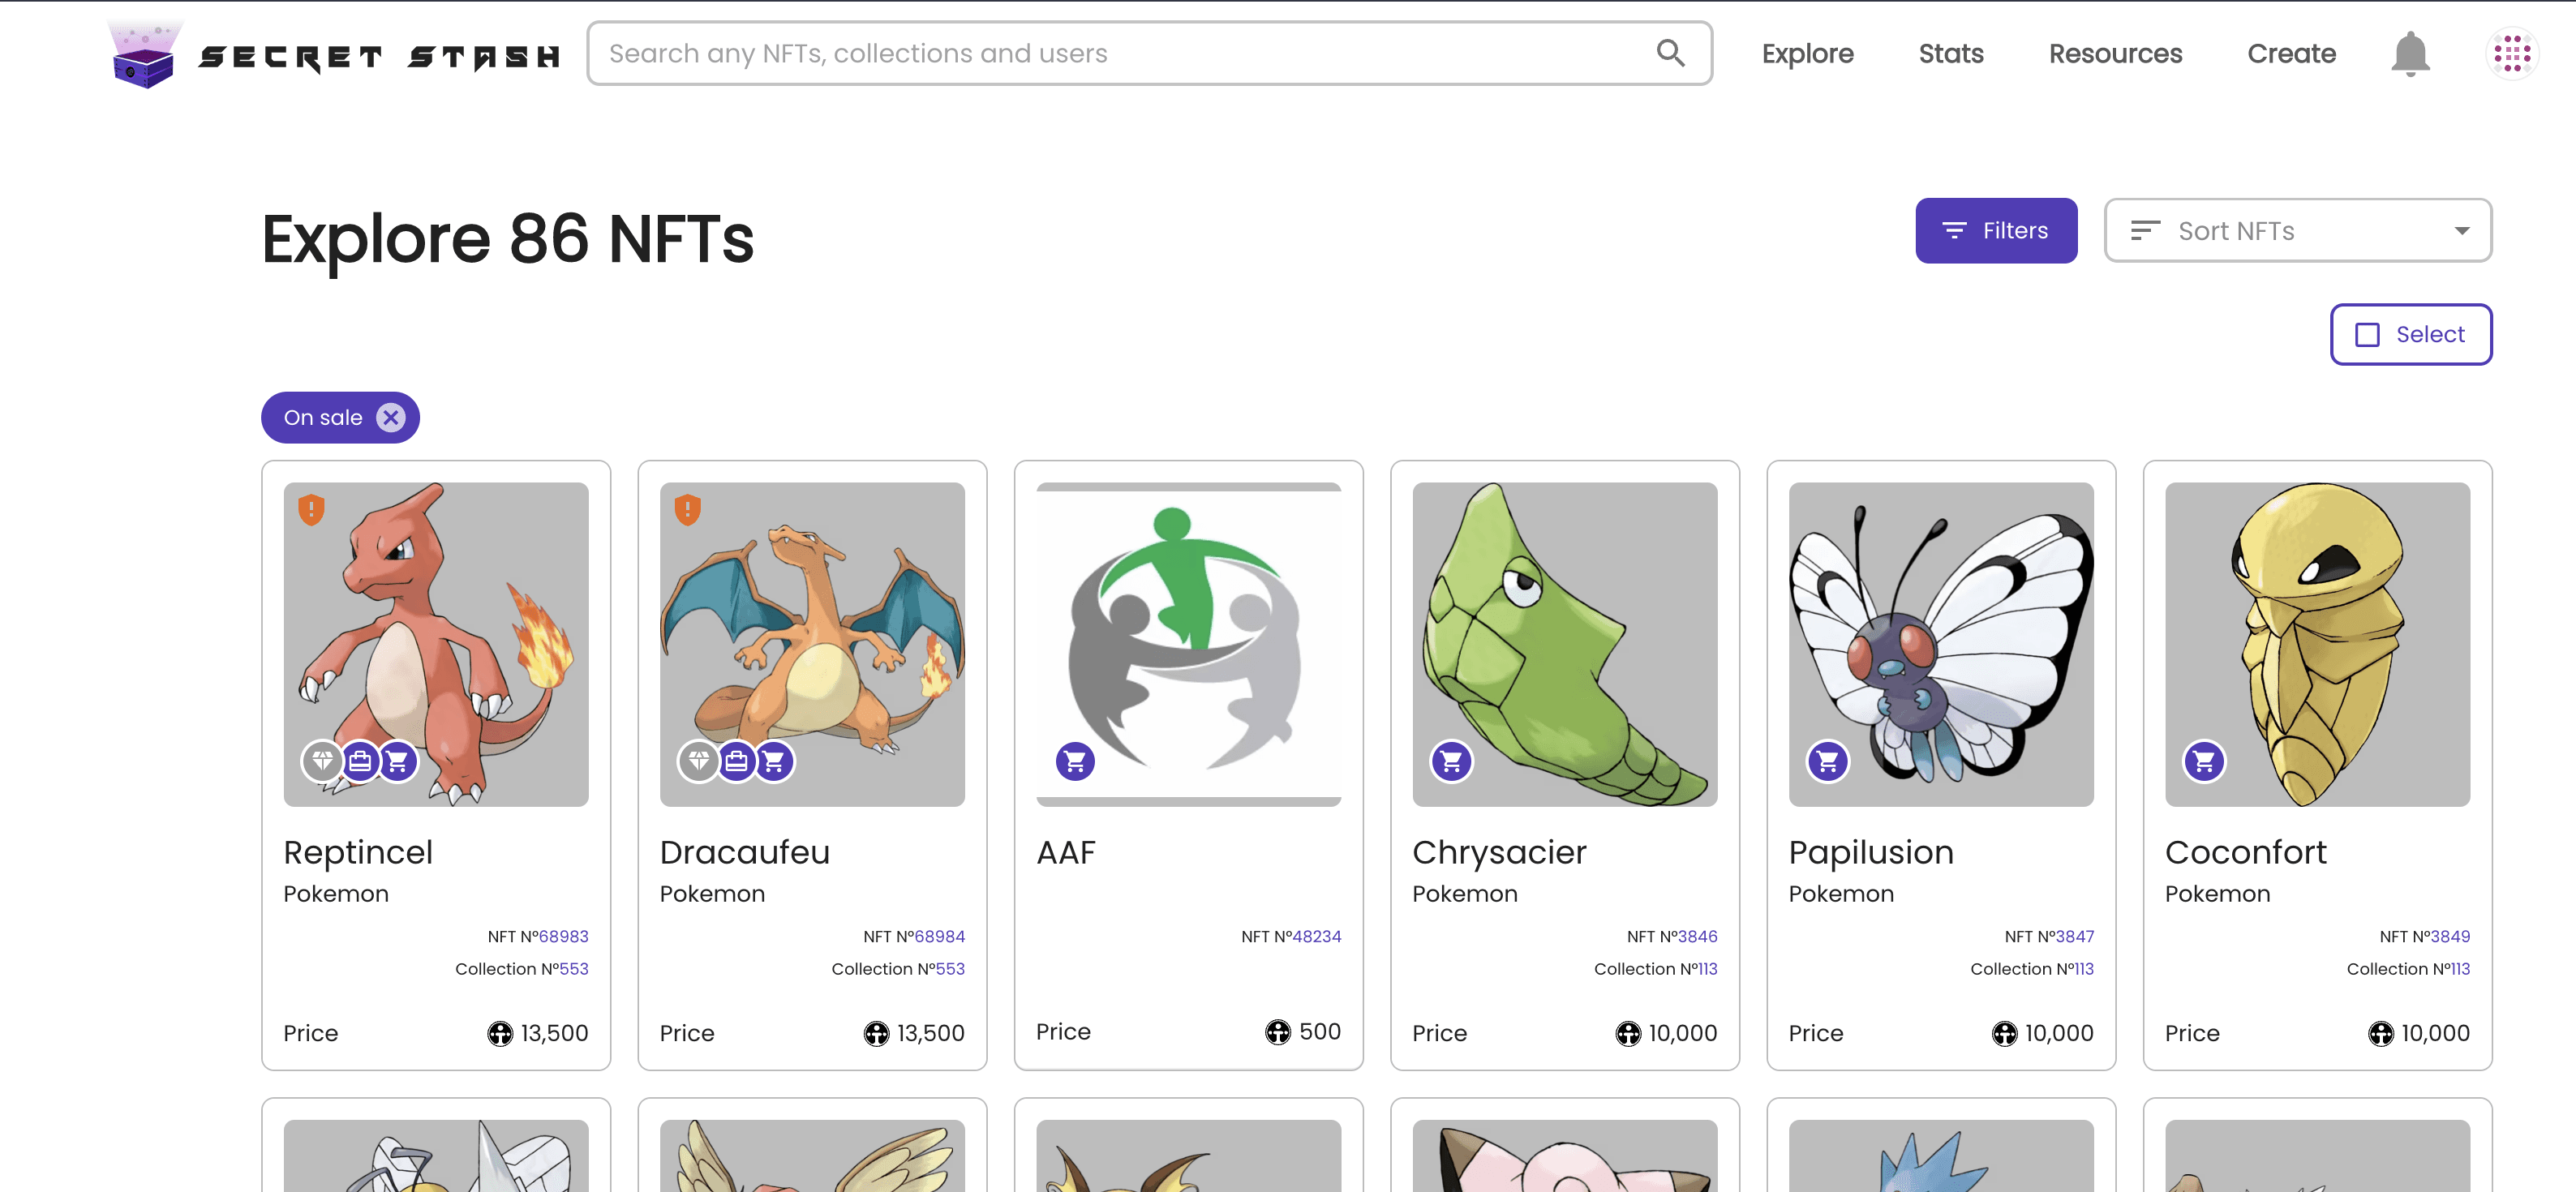
Task: Open the Chrysacier NFT image
Action: (1564, 645)
